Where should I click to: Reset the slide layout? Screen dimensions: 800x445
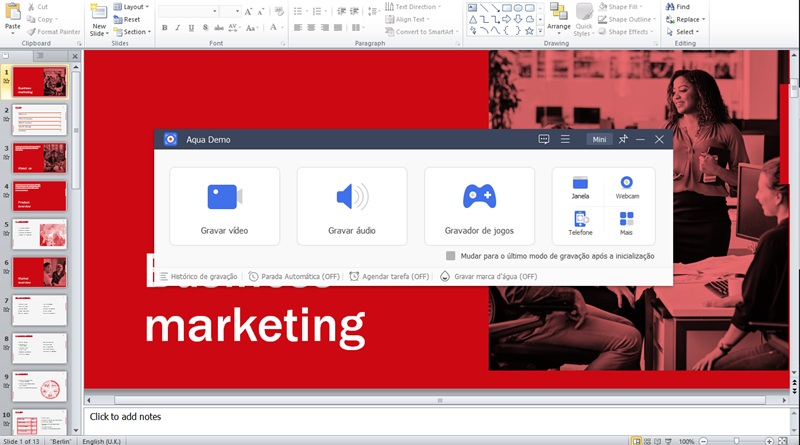[127, 19]
